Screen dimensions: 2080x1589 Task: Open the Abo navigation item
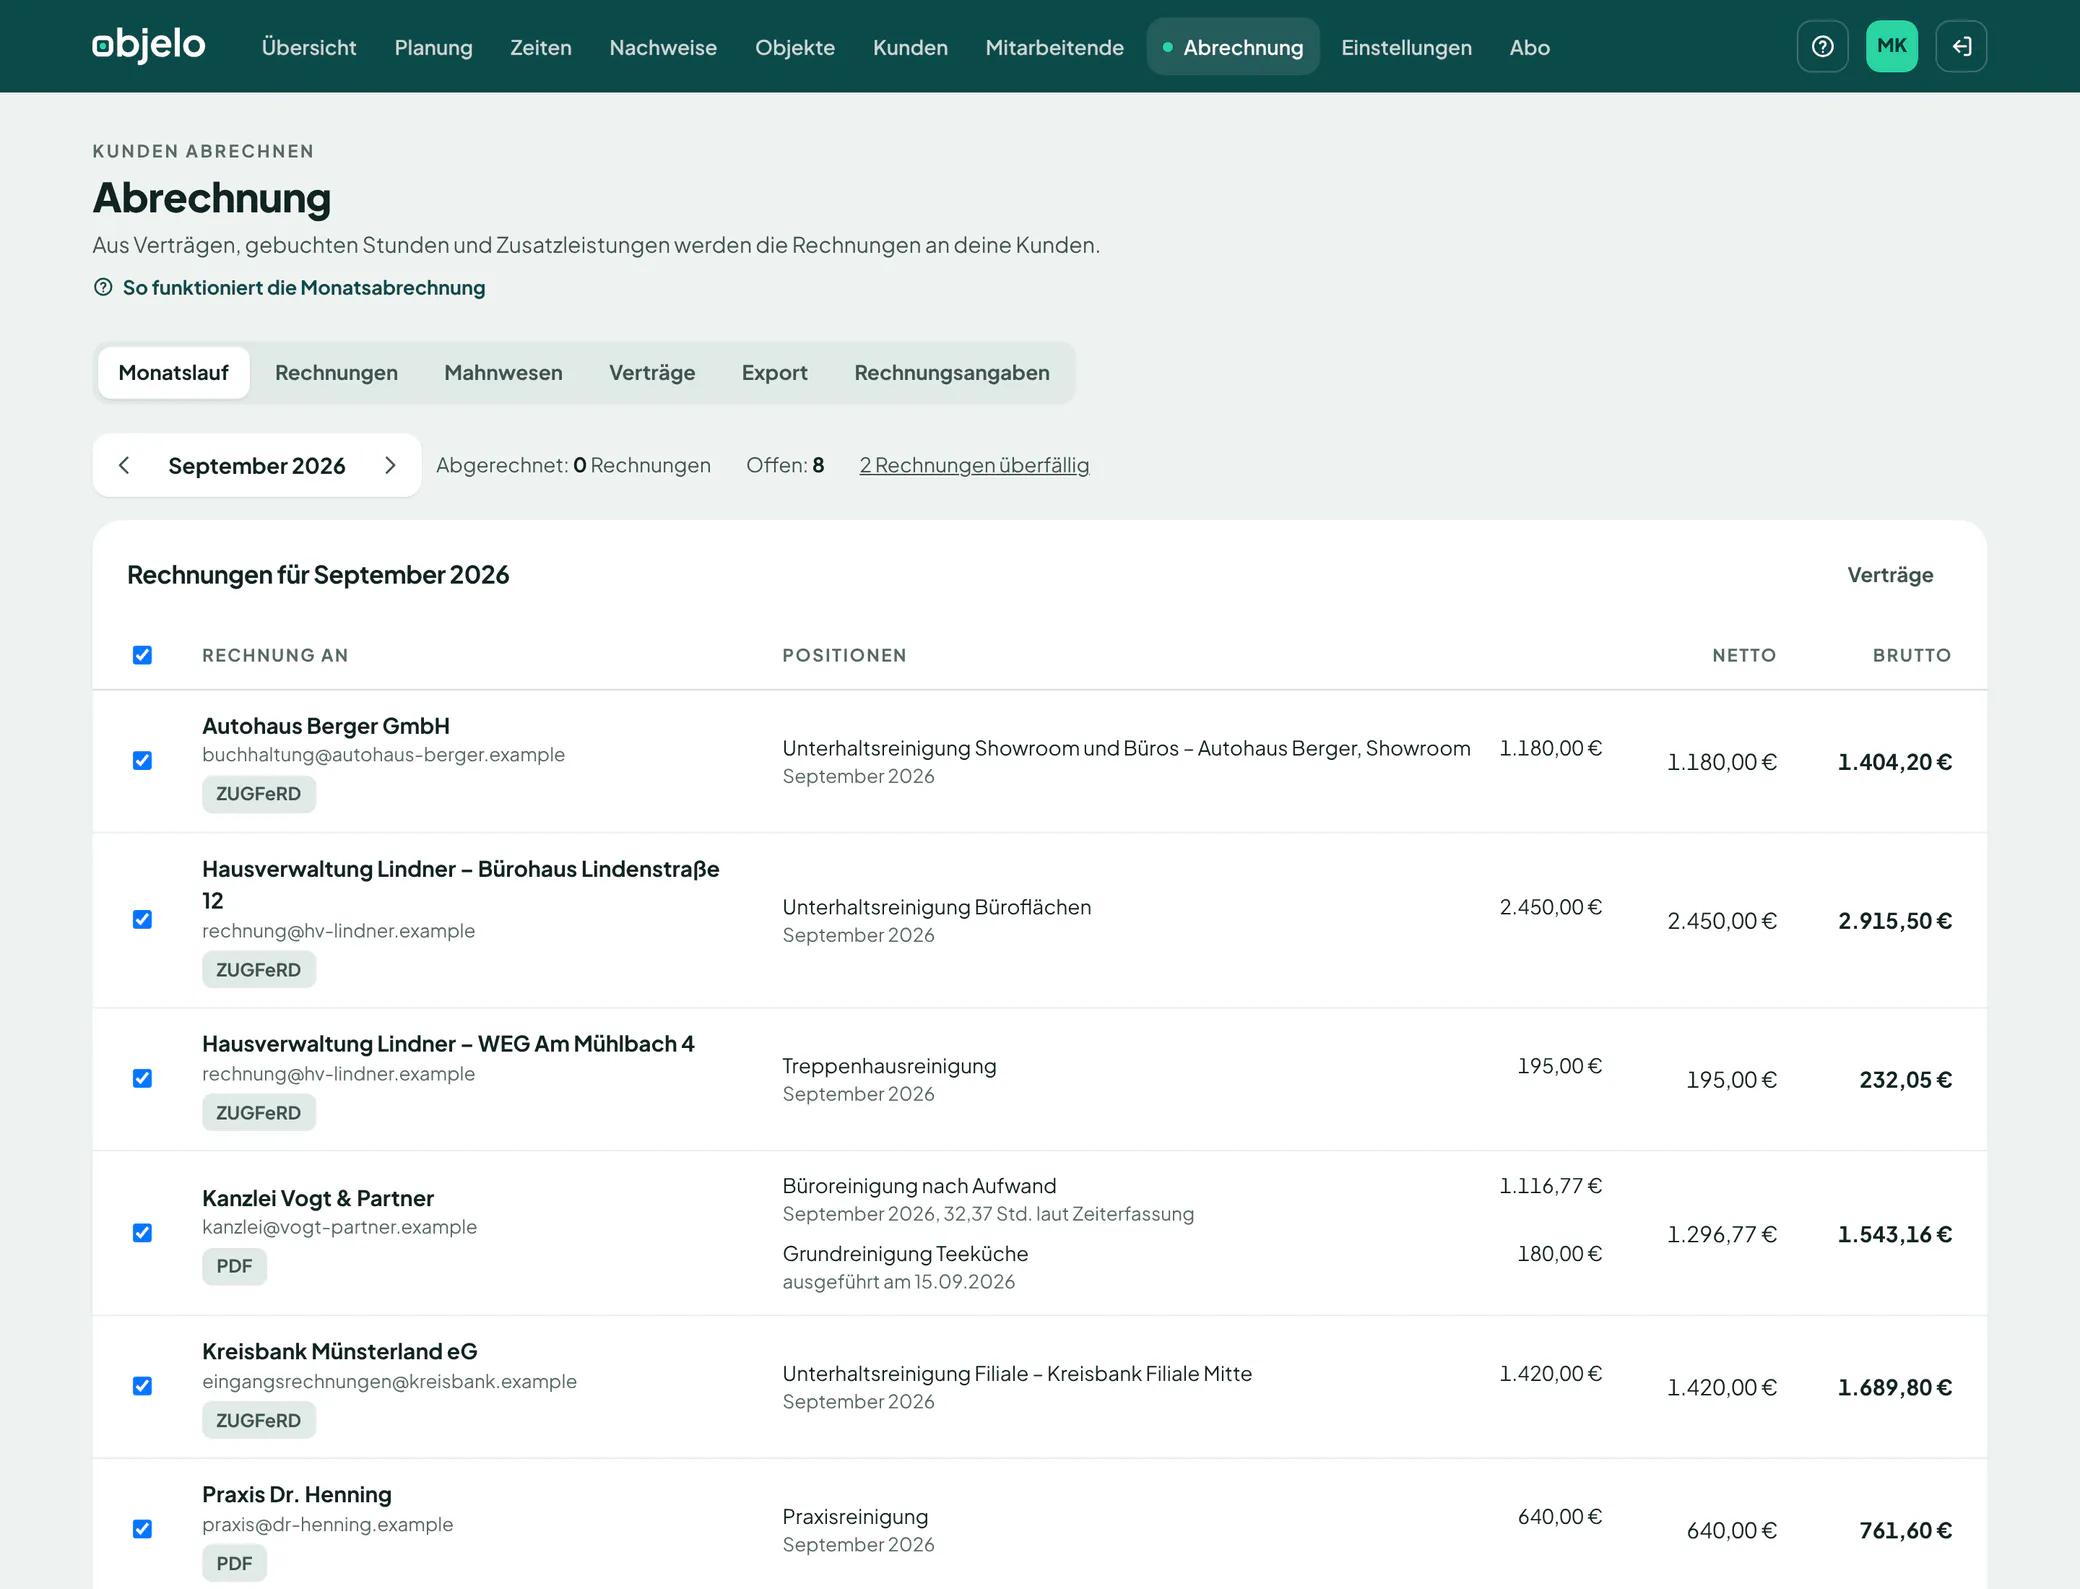[x=1529, y=47]
